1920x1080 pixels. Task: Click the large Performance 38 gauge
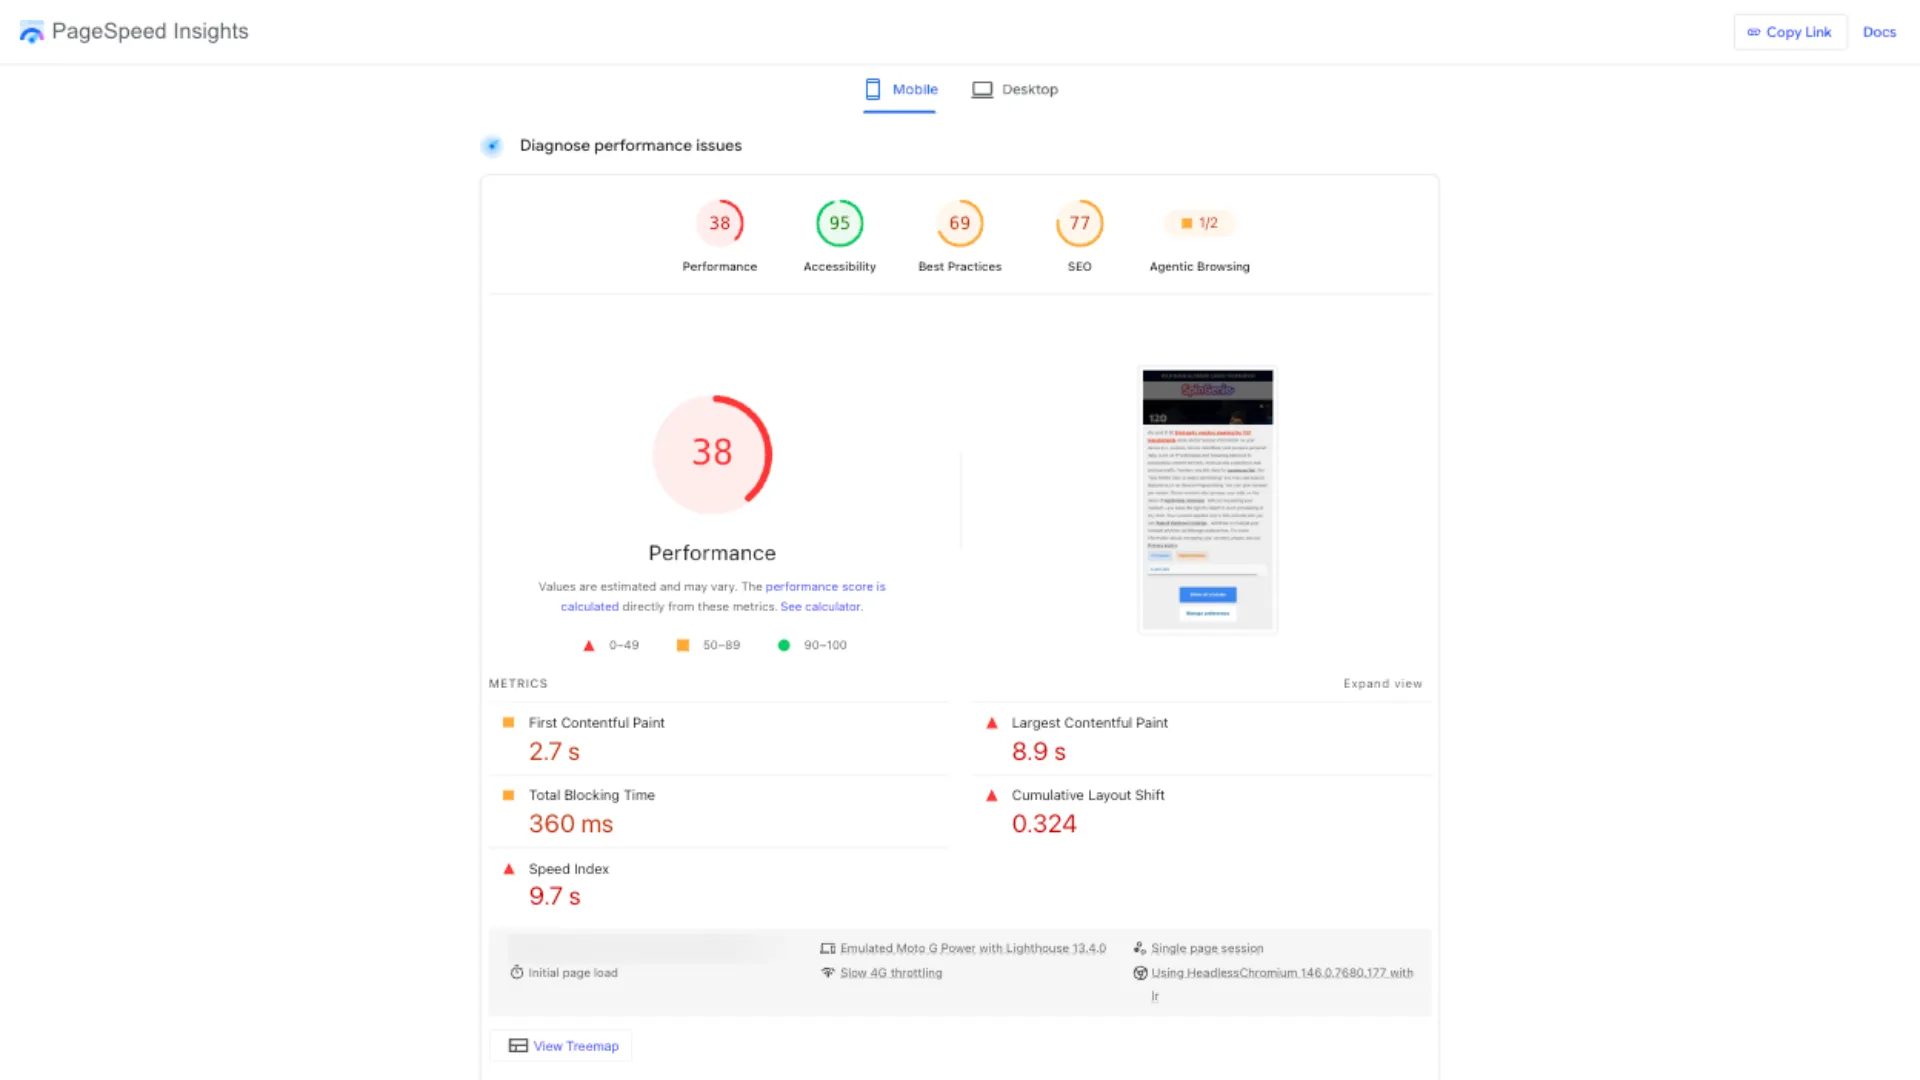point(712,454)
